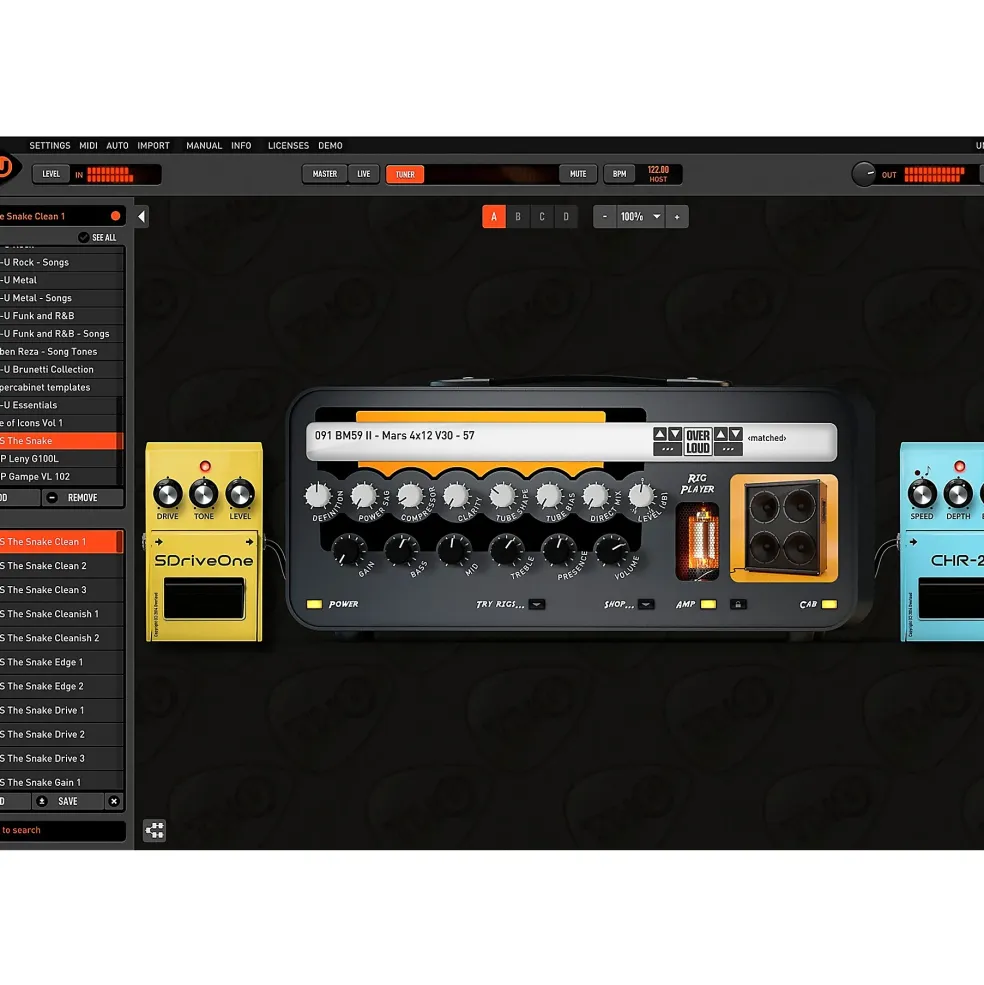
Task: Click the preset search field
Action: (x=63, y=830)
